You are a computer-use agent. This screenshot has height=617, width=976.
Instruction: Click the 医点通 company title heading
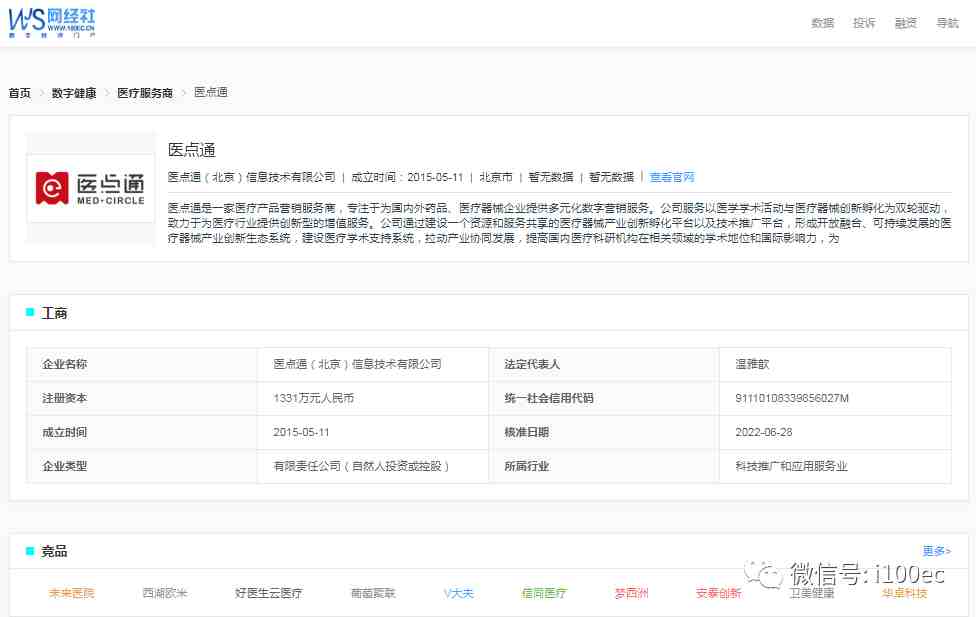[x=192, y=149]
